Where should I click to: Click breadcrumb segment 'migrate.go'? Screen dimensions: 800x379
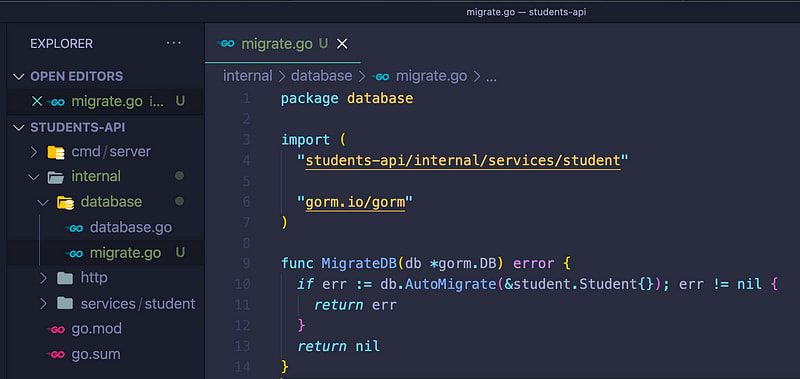pos(432,76)
